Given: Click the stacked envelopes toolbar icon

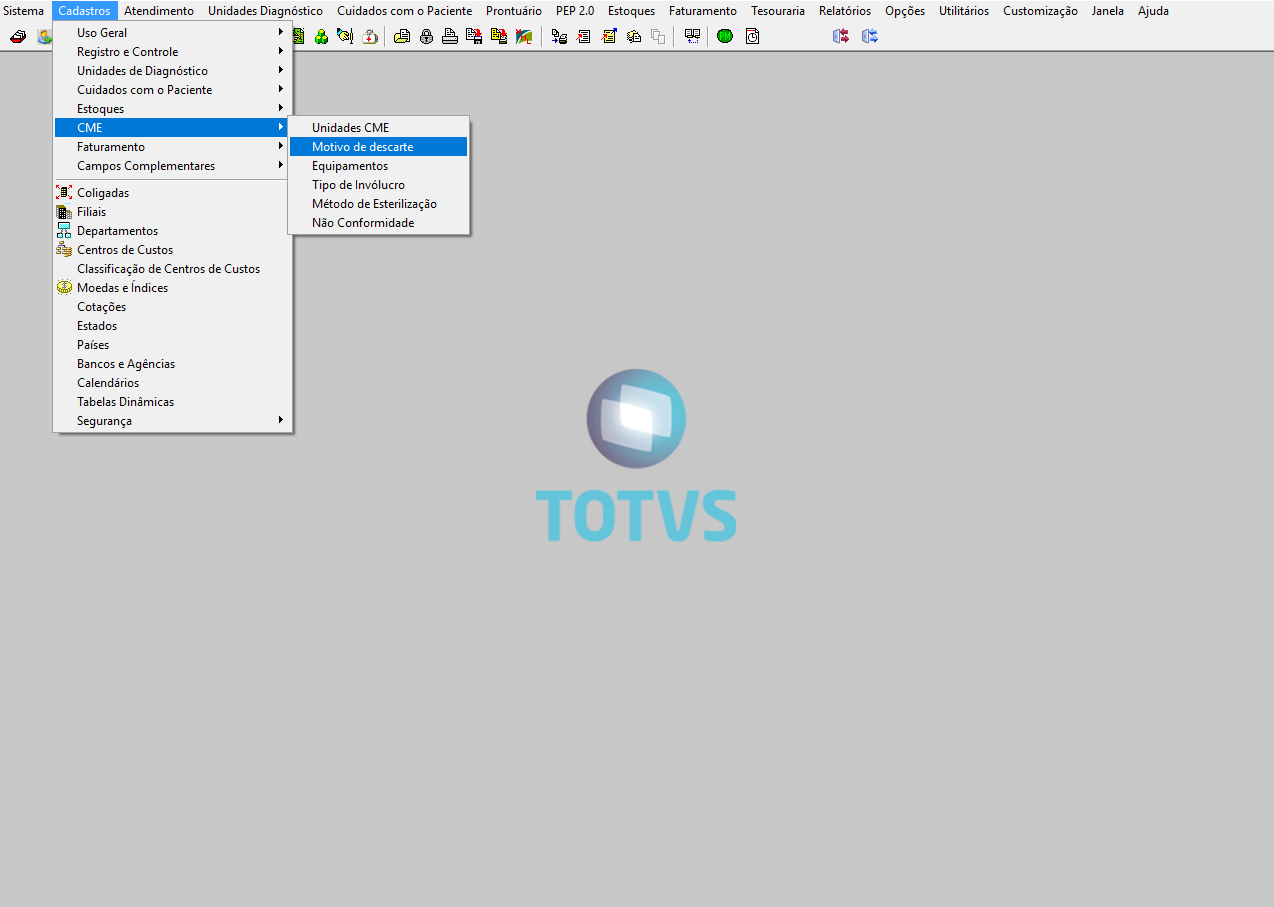Looking at the screenshot, I should [634, 36].
